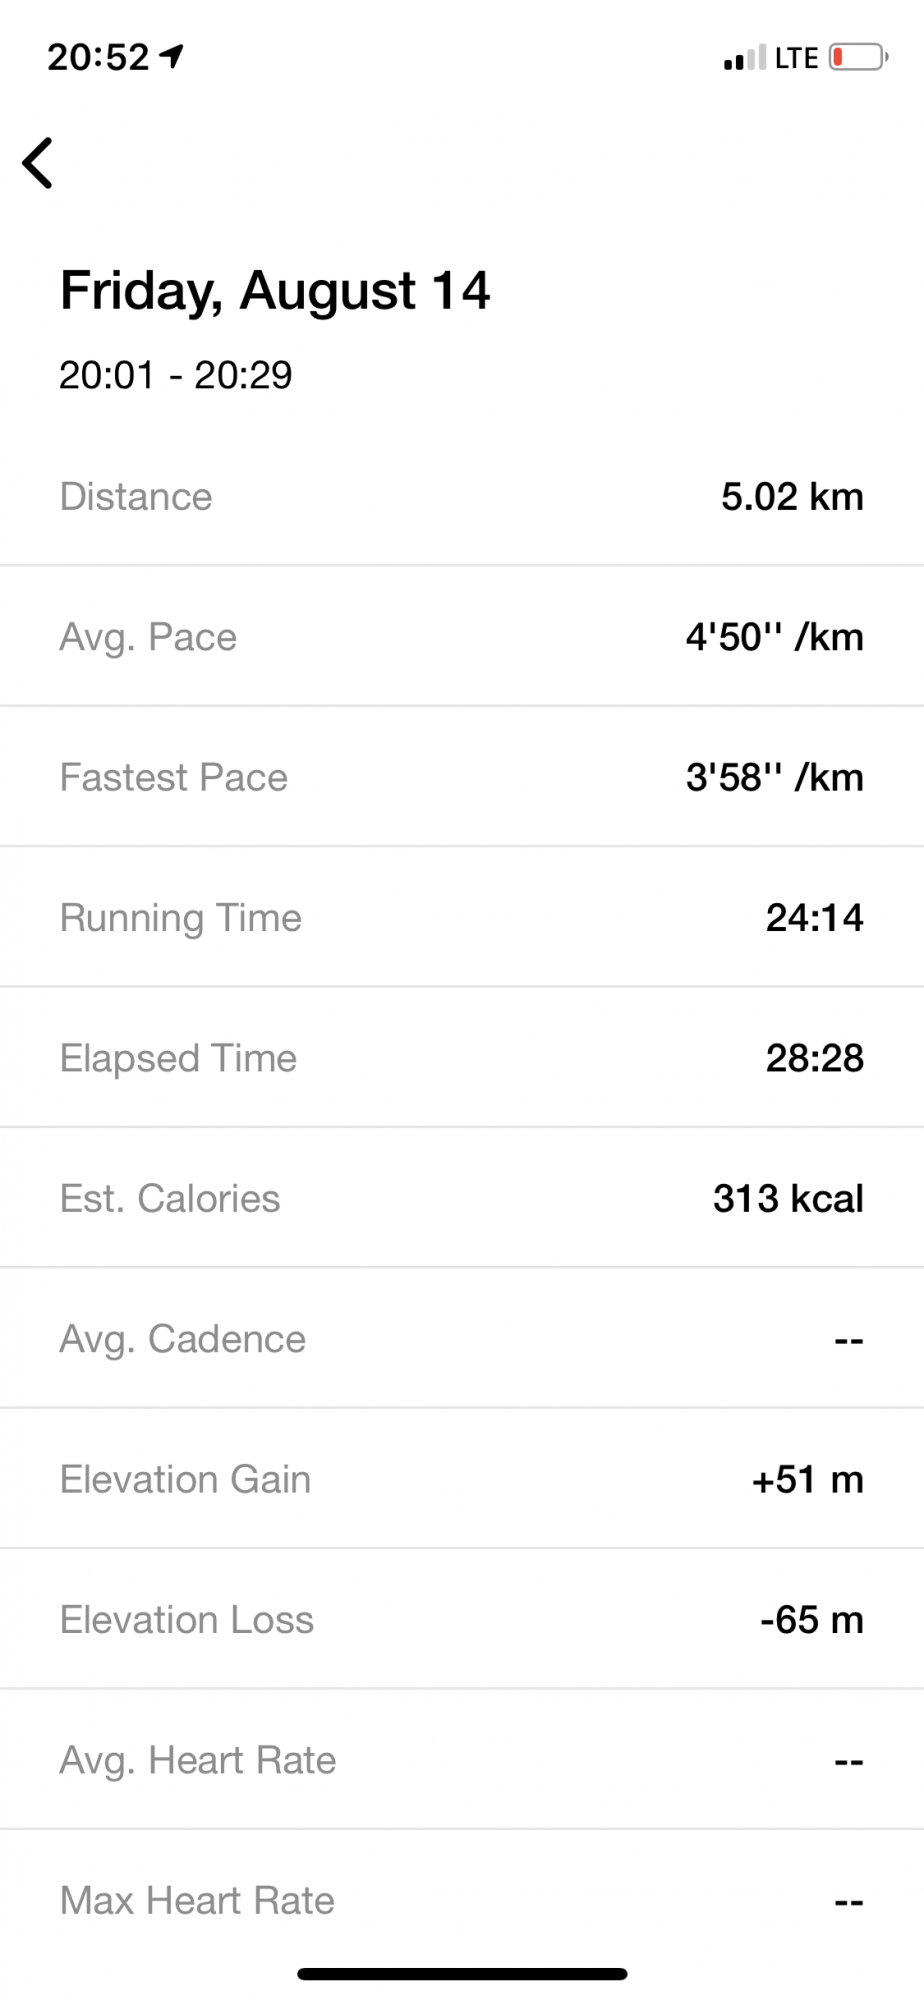Tap the Max Heart Rate row

click(x=462, y=1900)
